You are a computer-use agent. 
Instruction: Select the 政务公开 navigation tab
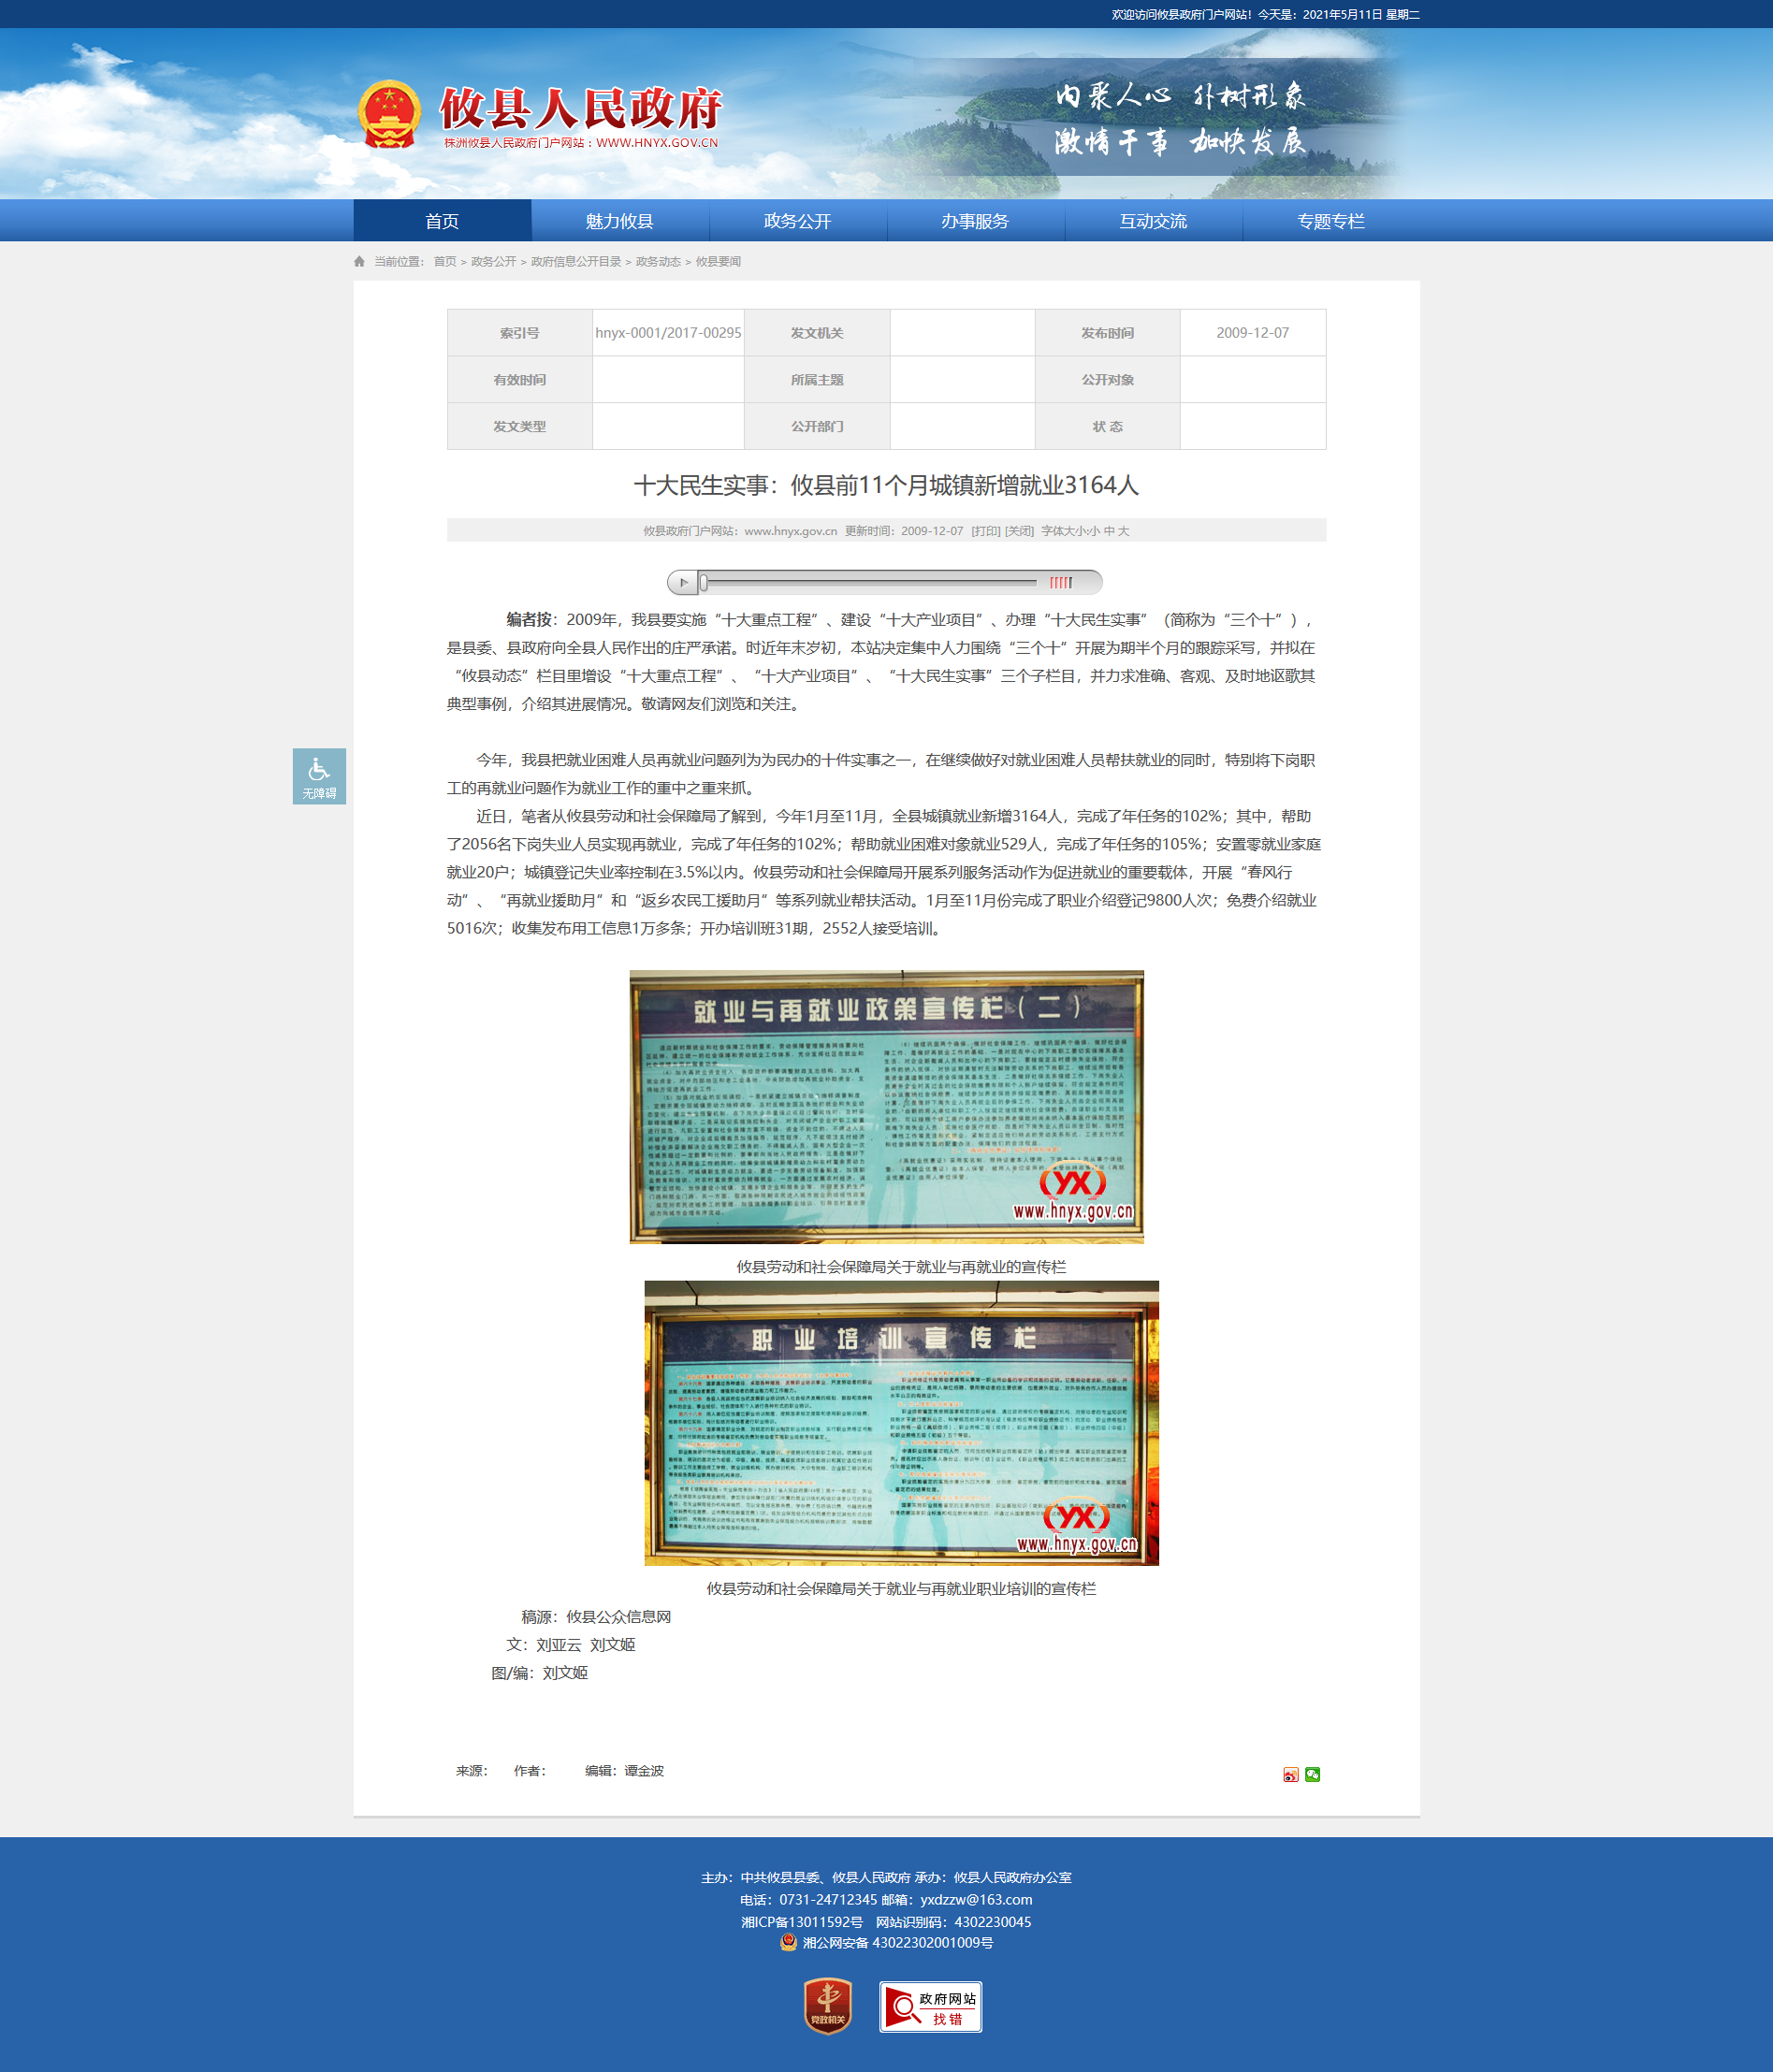tap(797, 221)
